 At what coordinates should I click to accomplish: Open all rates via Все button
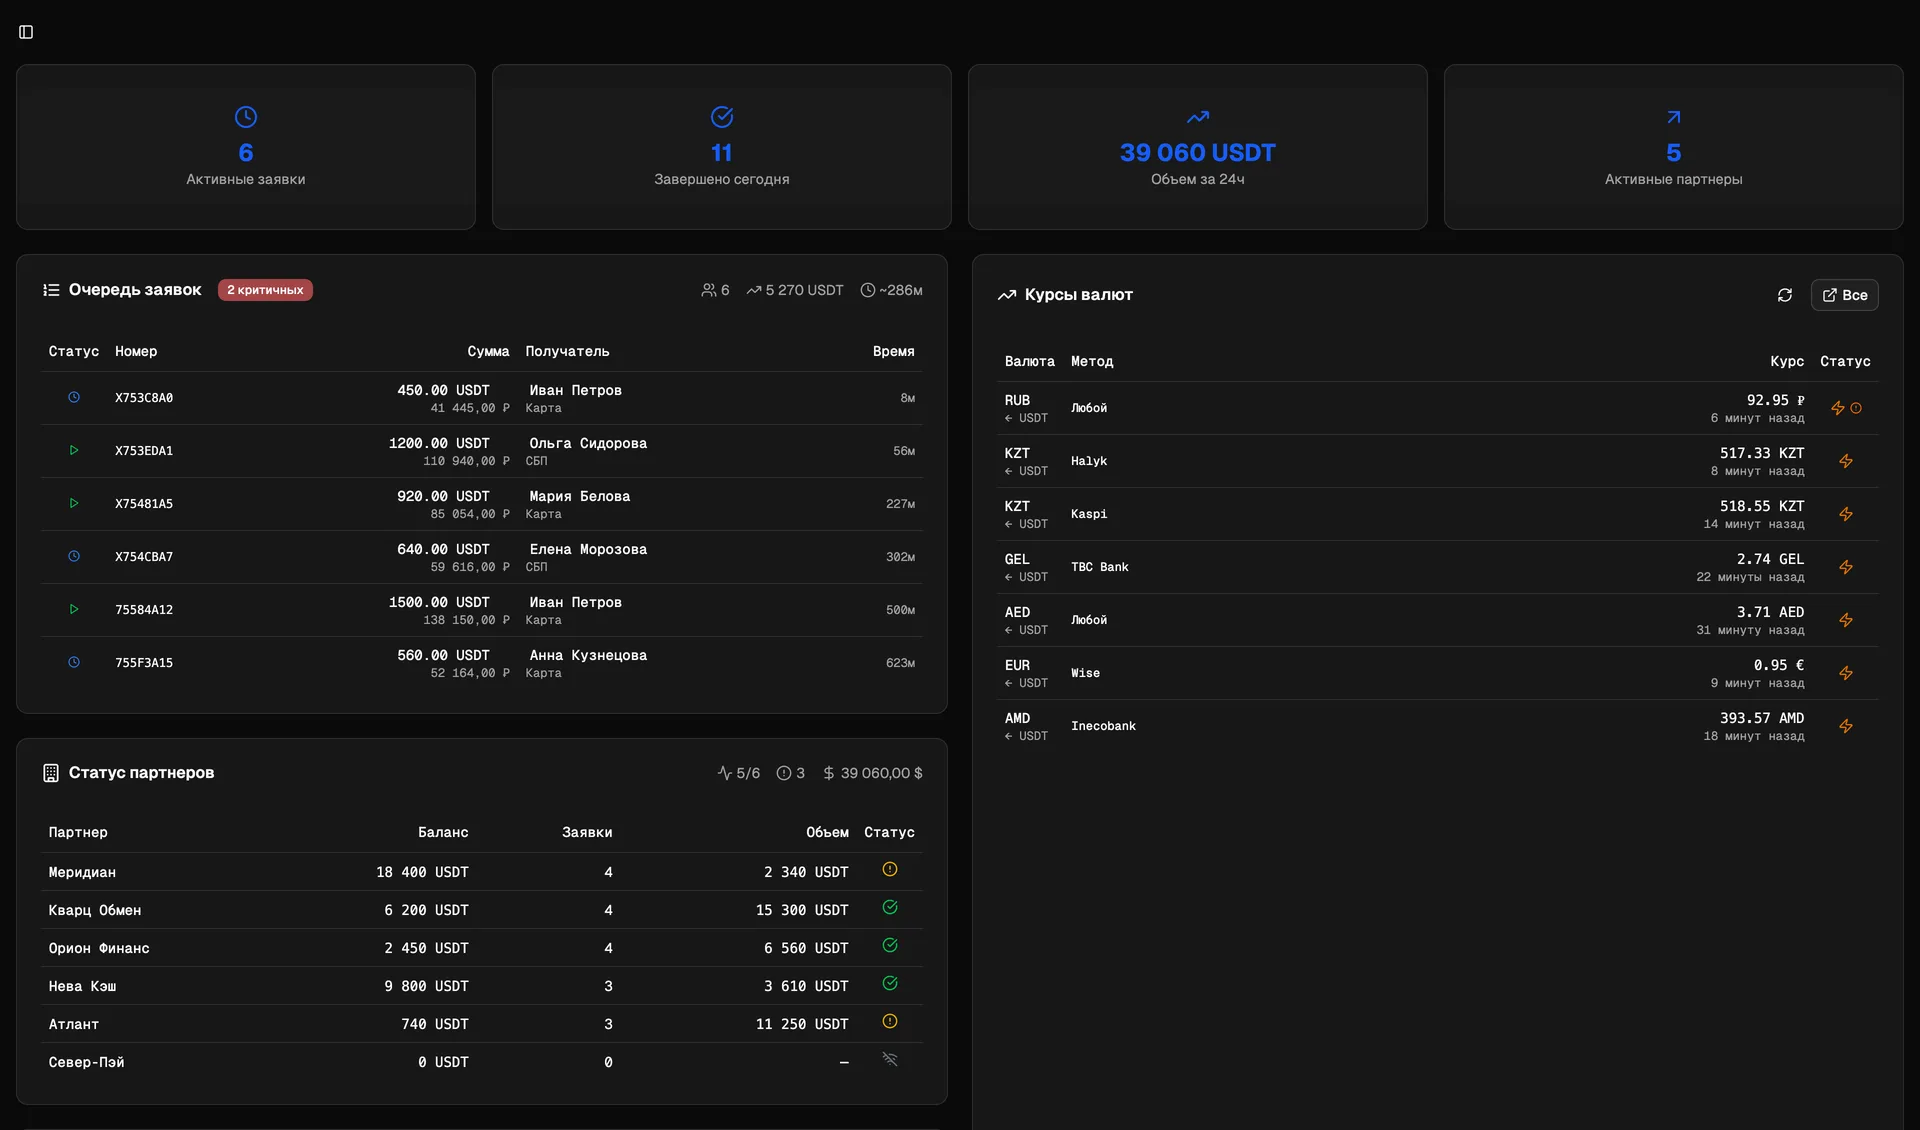tap(1844, 295)
